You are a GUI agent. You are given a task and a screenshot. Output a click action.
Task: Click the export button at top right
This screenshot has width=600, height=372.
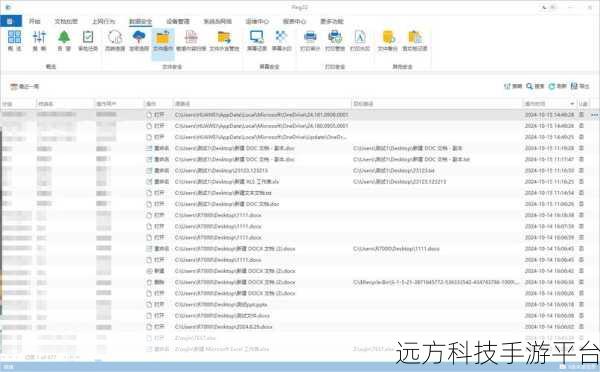click(580, 86)
